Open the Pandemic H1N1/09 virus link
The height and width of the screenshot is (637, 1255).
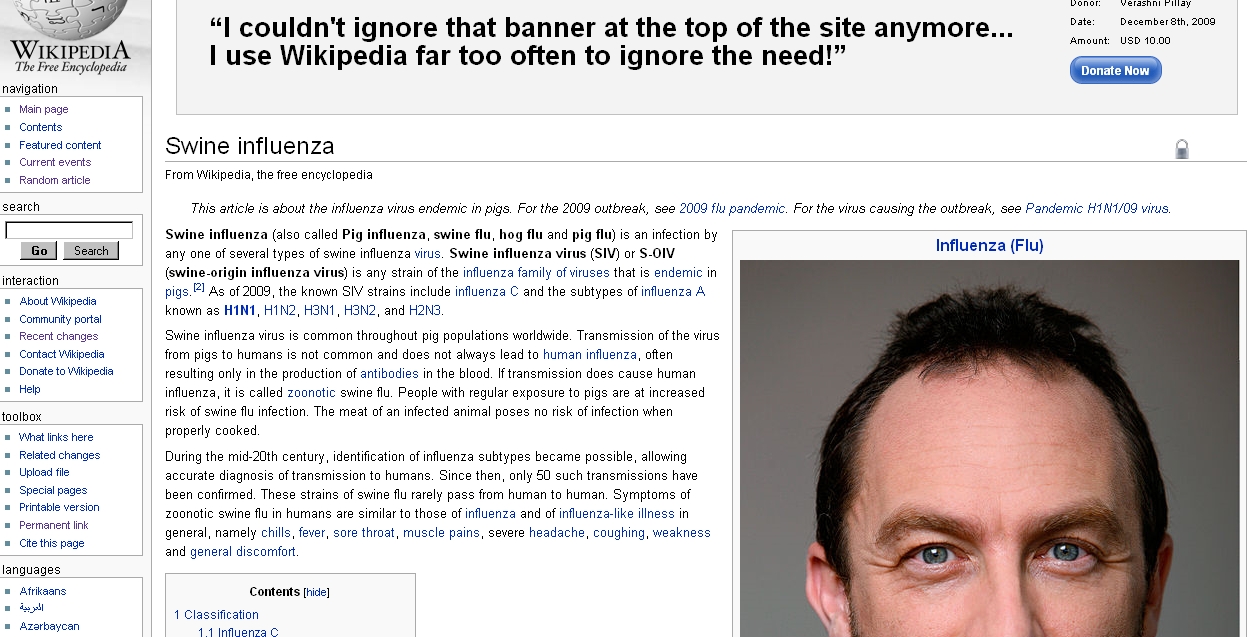click(x=1097, y=209)
